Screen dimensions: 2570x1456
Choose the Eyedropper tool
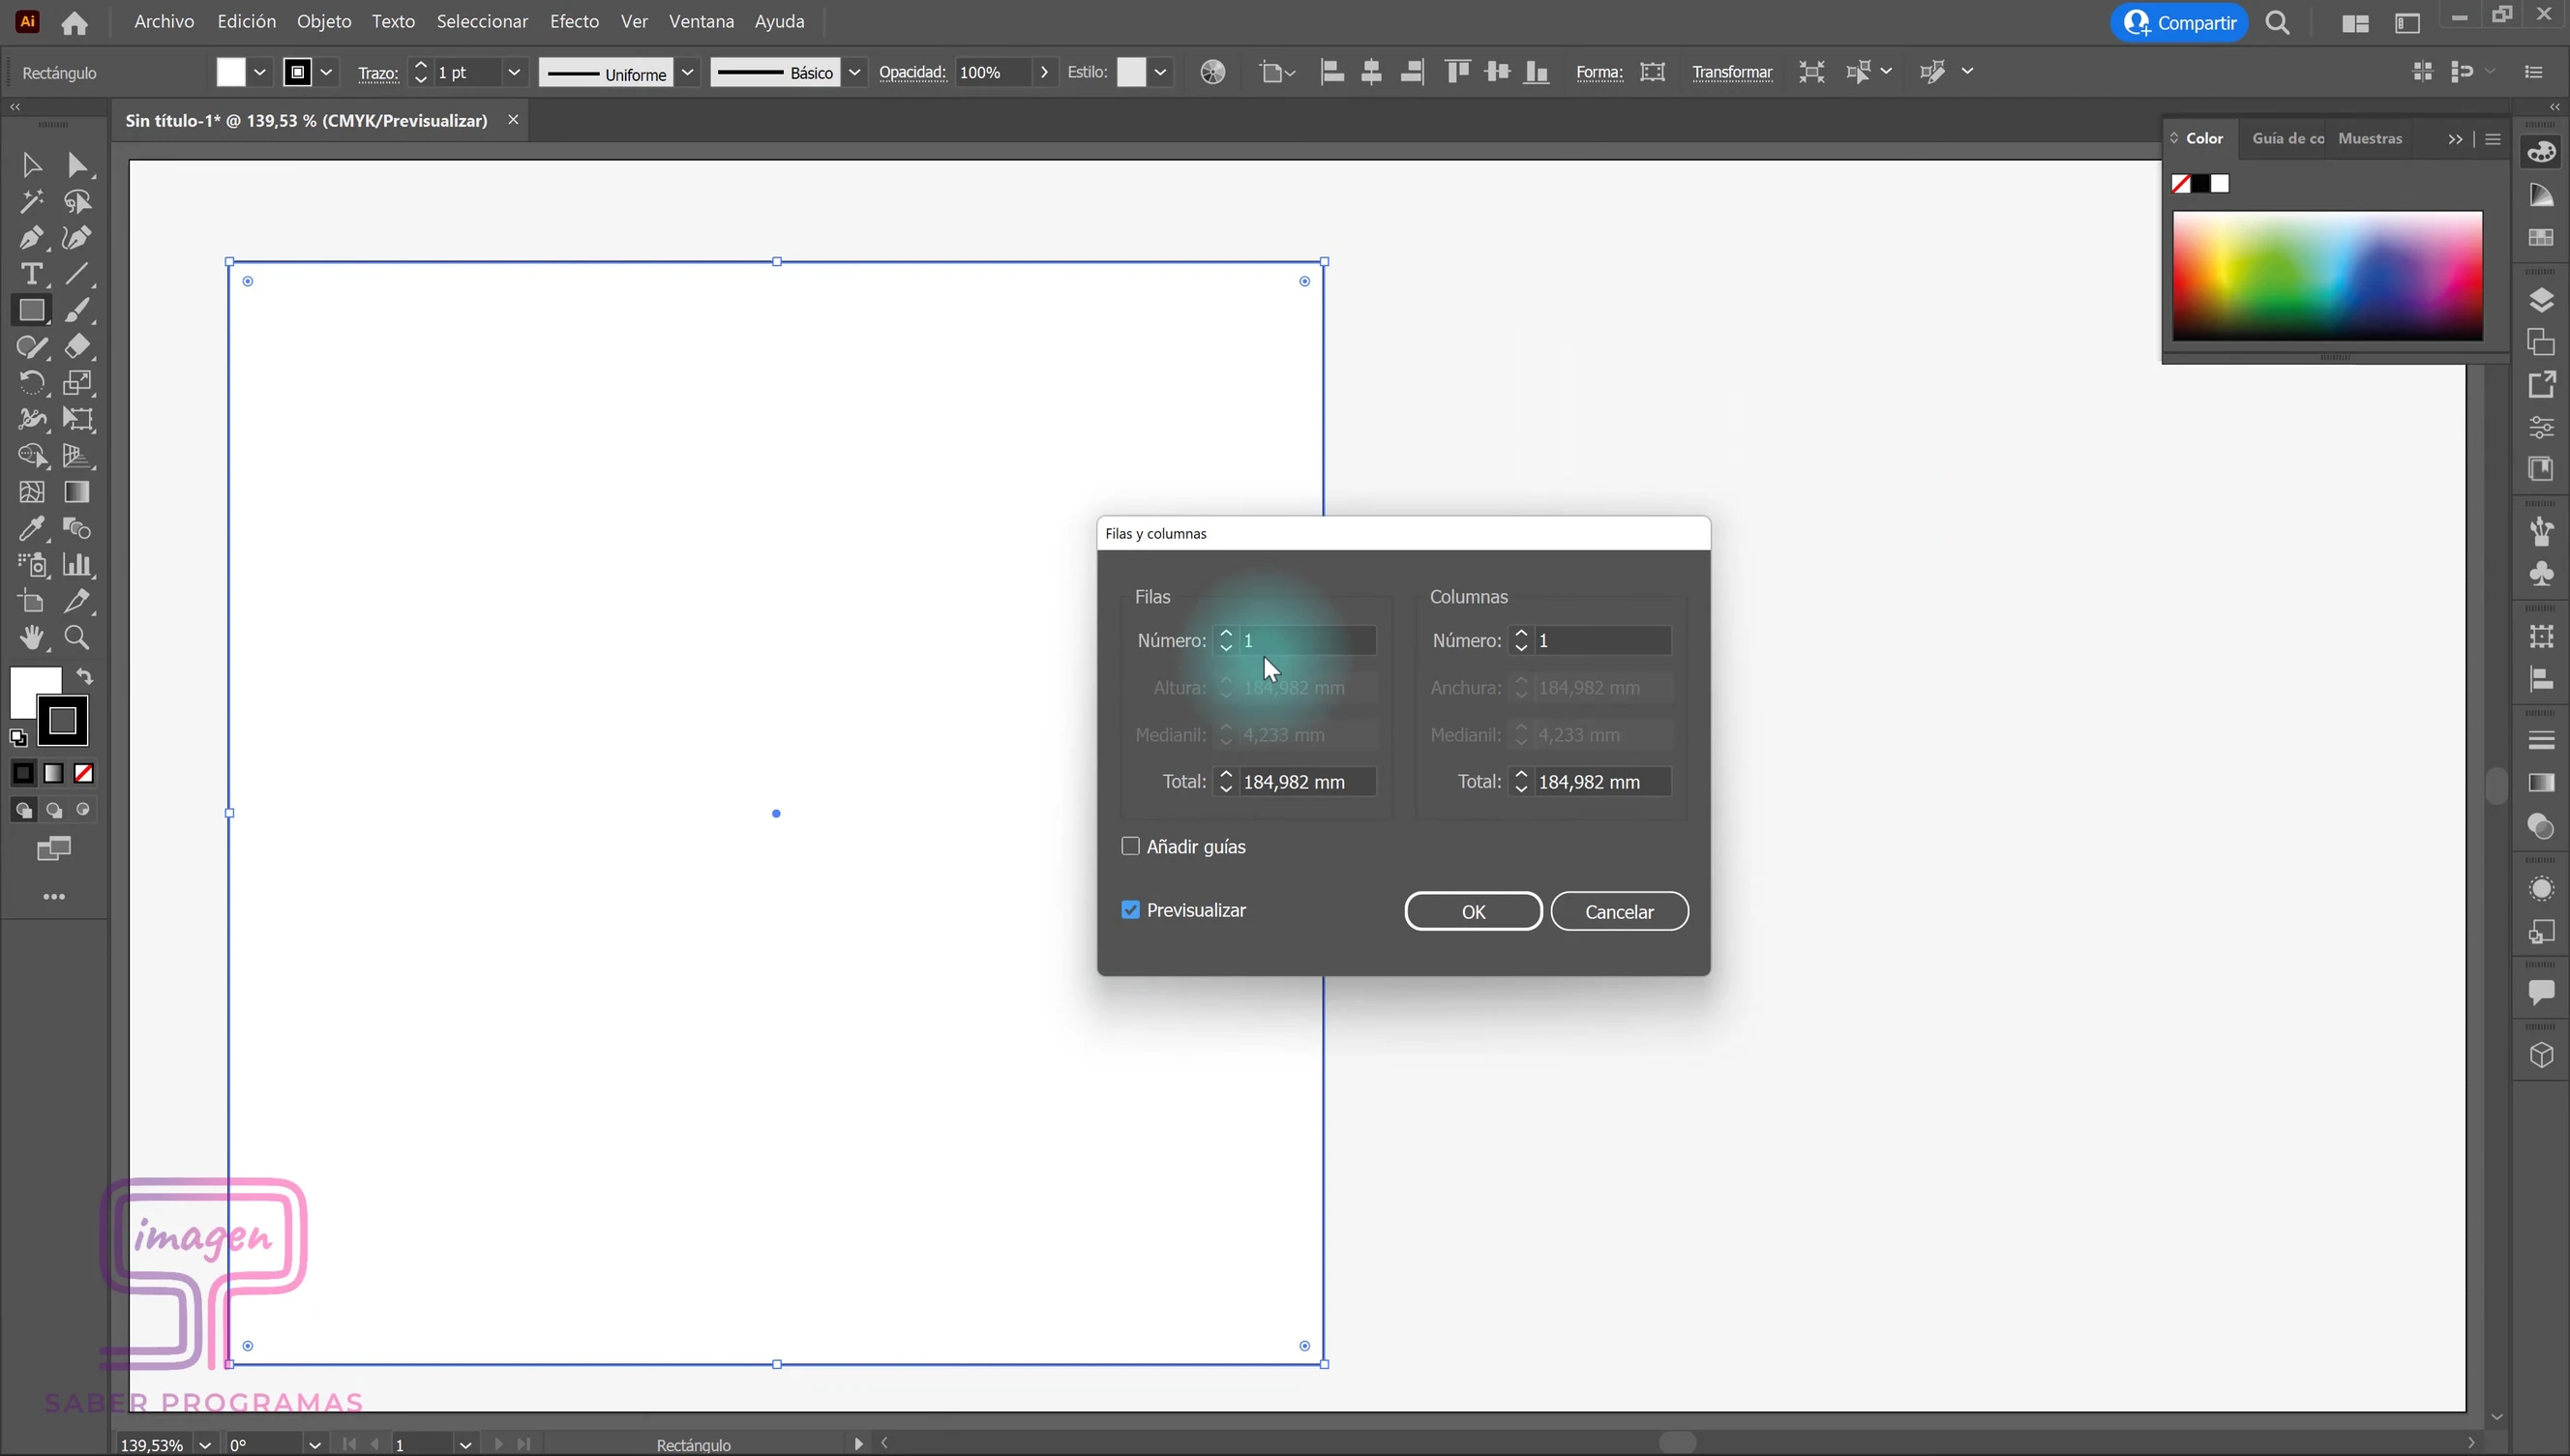(x=31, y=528)
